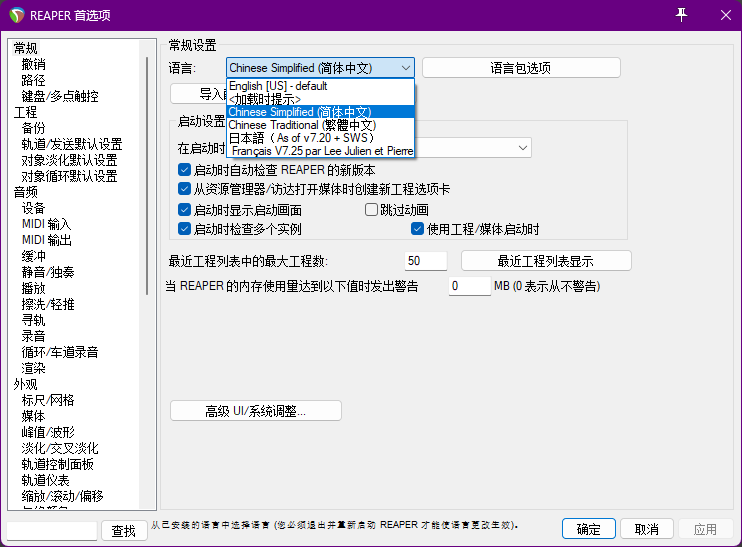Open 轨道仪表 page
Image resolution: width=742 pixels, height=547 pixels.
click(45, 480)
